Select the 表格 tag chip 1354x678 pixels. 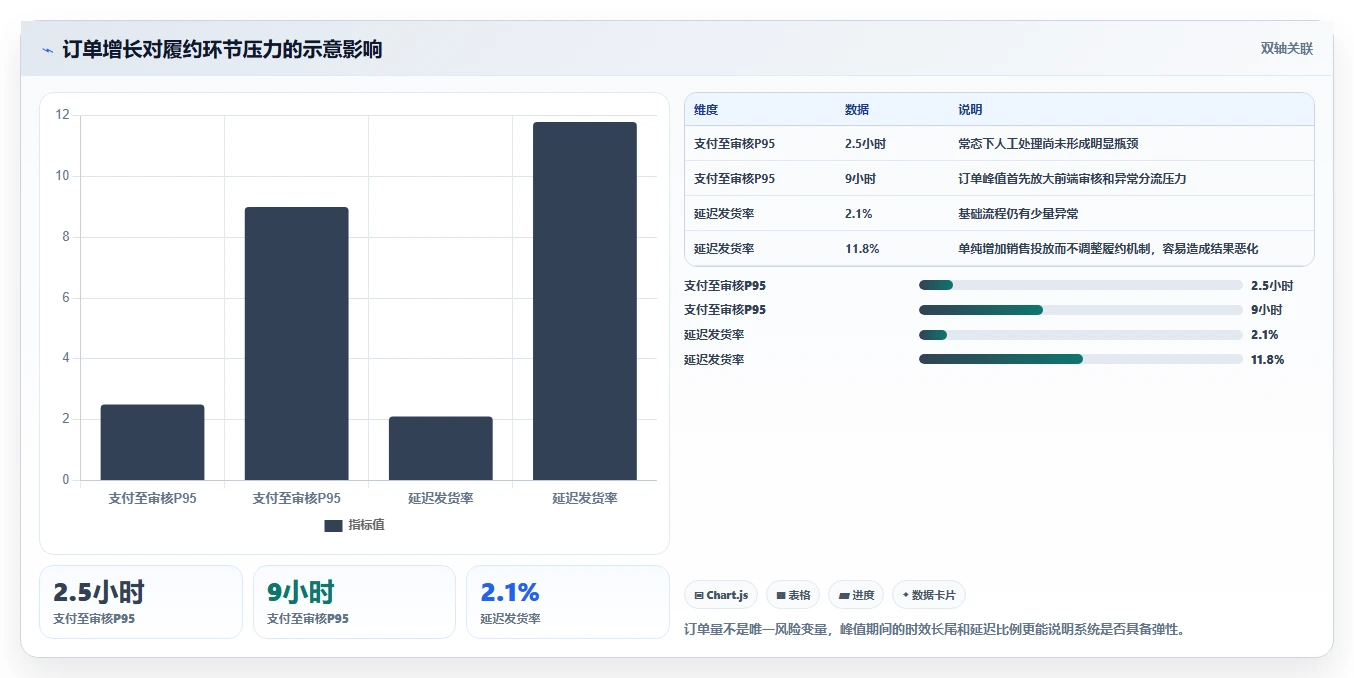793,595
